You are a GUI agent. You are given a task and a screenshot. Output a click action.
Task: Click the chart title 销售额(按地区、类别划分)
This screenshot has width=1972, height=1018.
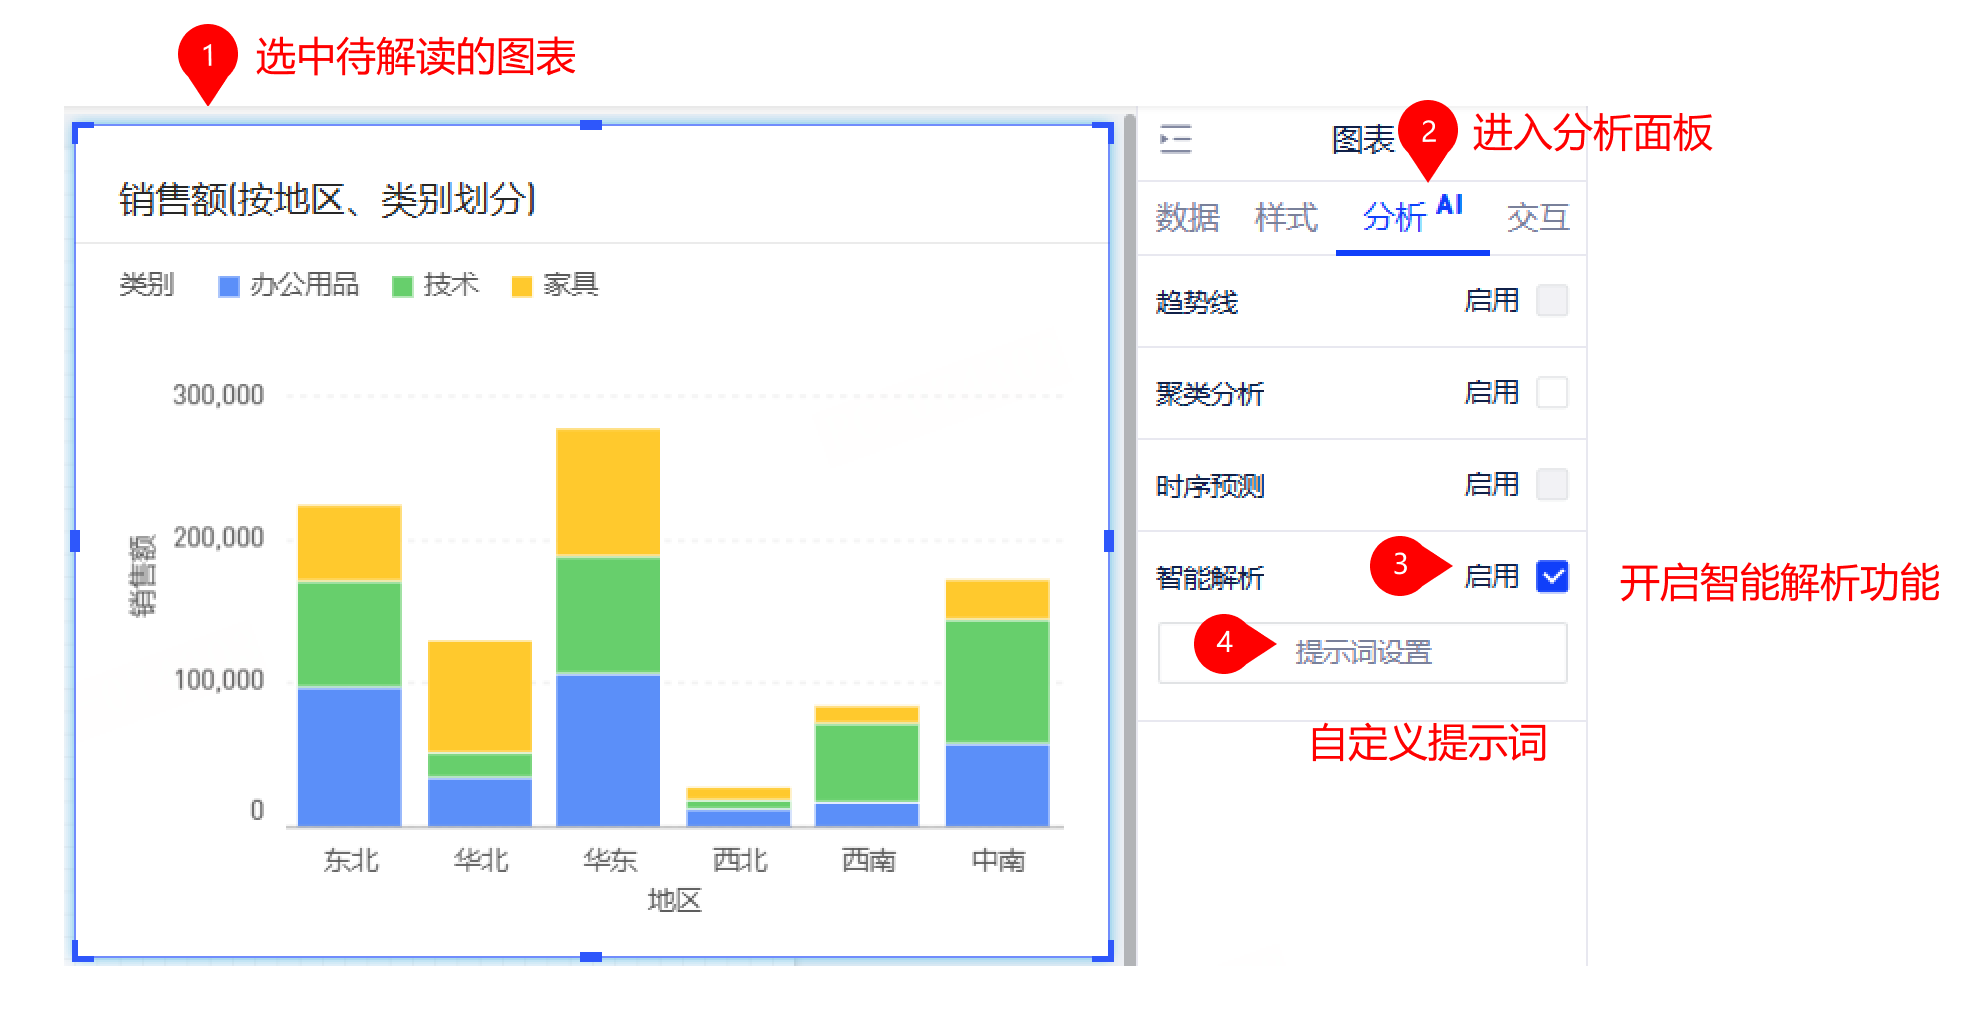click(x=327, y=199)
